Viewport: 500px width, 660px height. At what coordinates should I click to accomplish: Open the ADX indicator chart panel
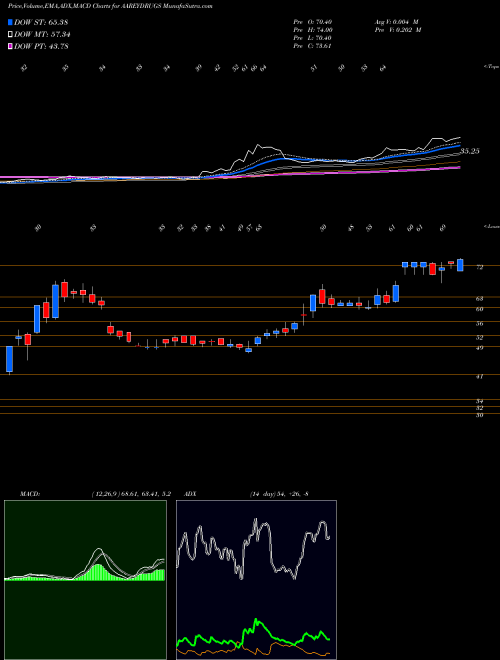(256, 580)
